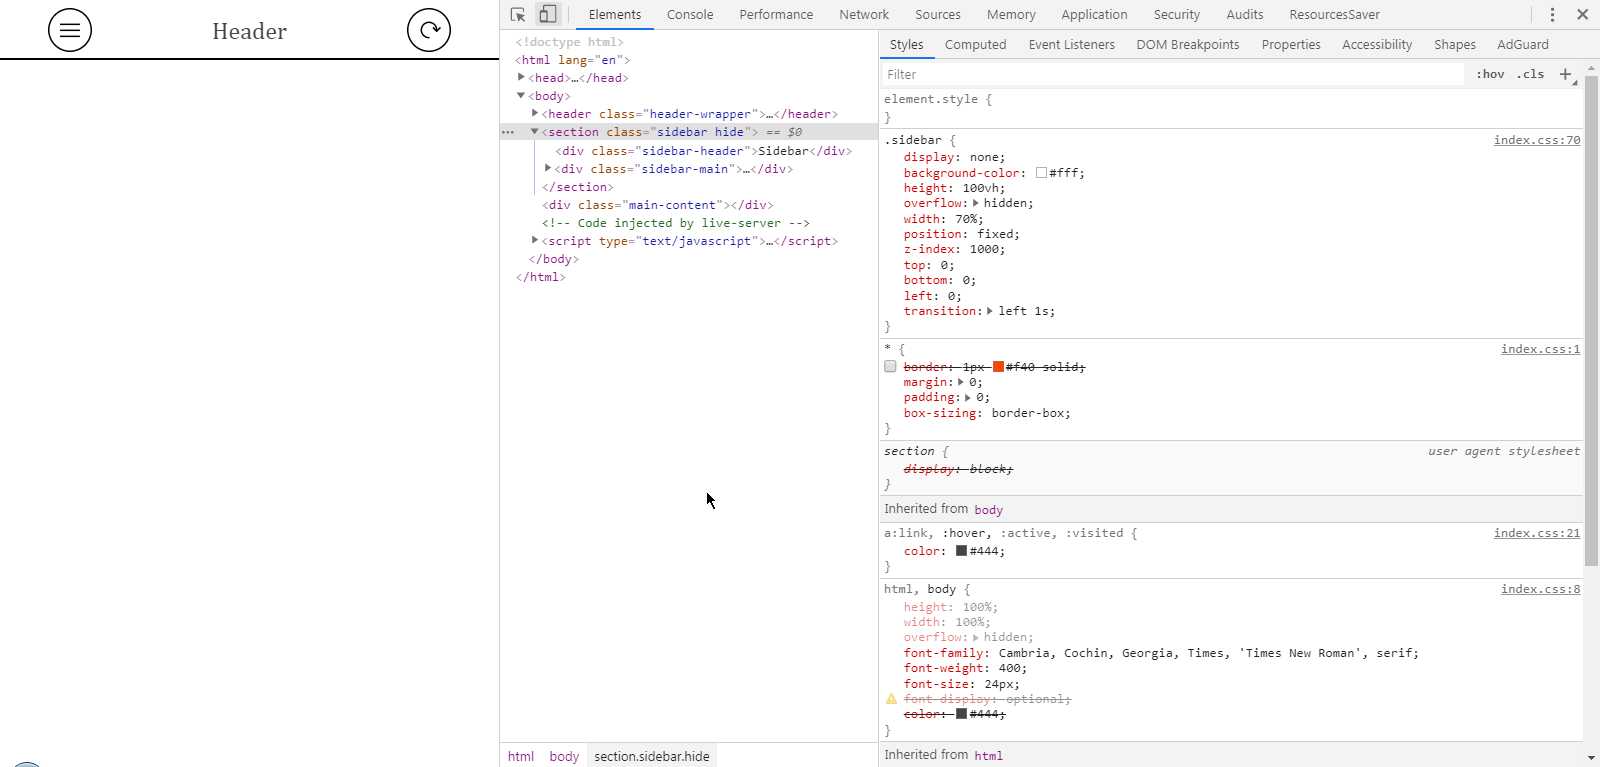Expand the sidebar-main div node

[548, 168]
